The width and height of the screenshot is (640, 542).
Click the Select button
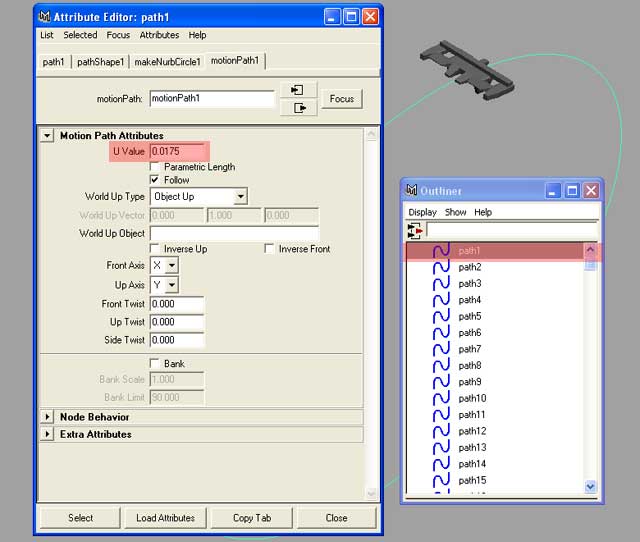tap(80, 518)
